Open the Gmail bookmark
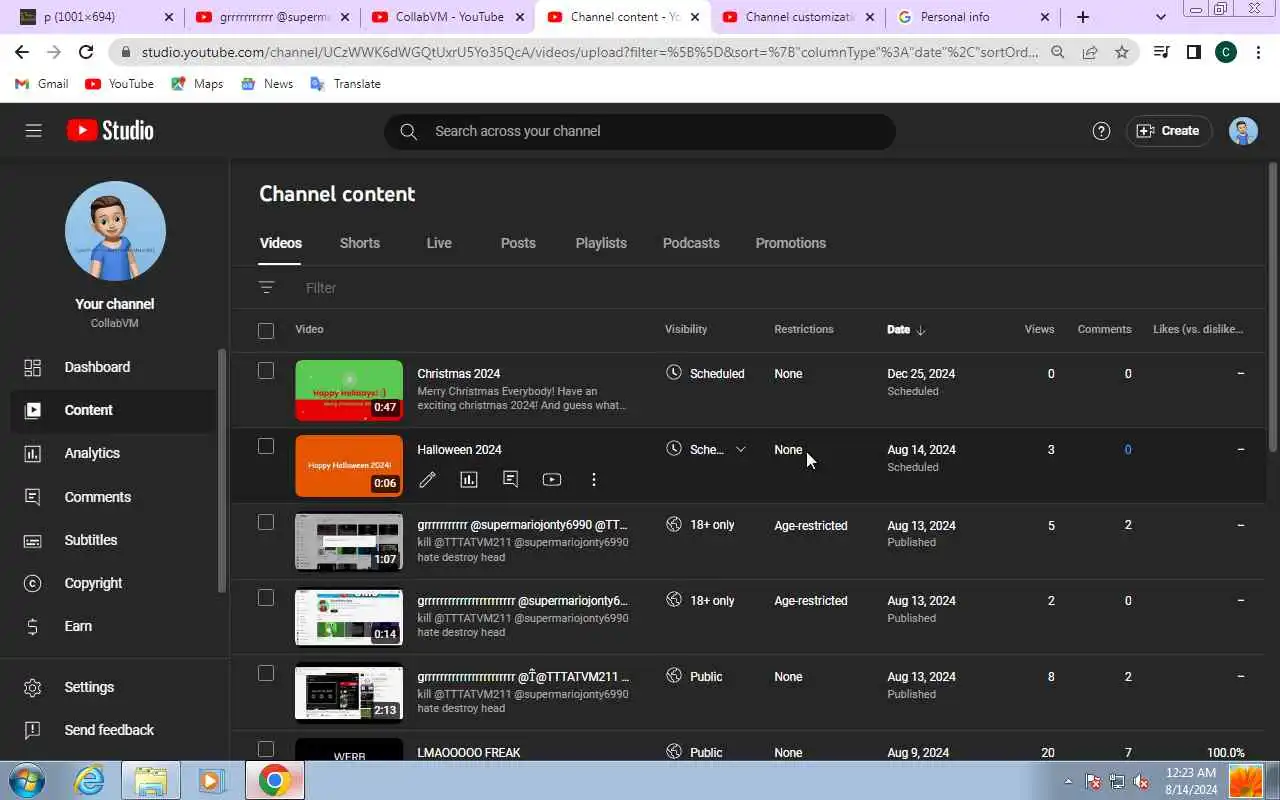1280x800 pixels. coord(42,84)
